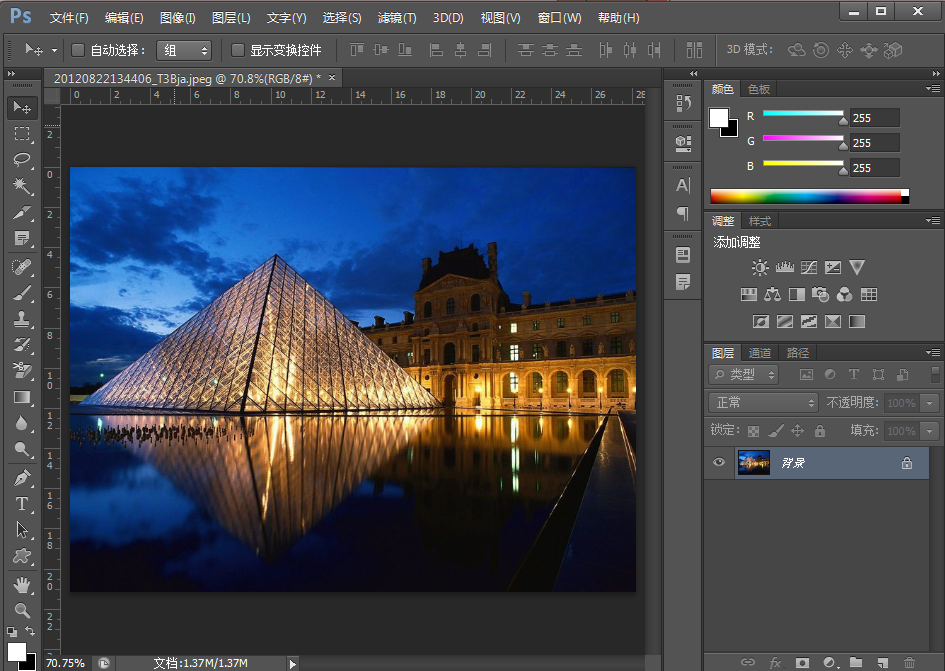Select the Horizontal Type tool
This screenshot has height=671, width=945.
[22, 504]
